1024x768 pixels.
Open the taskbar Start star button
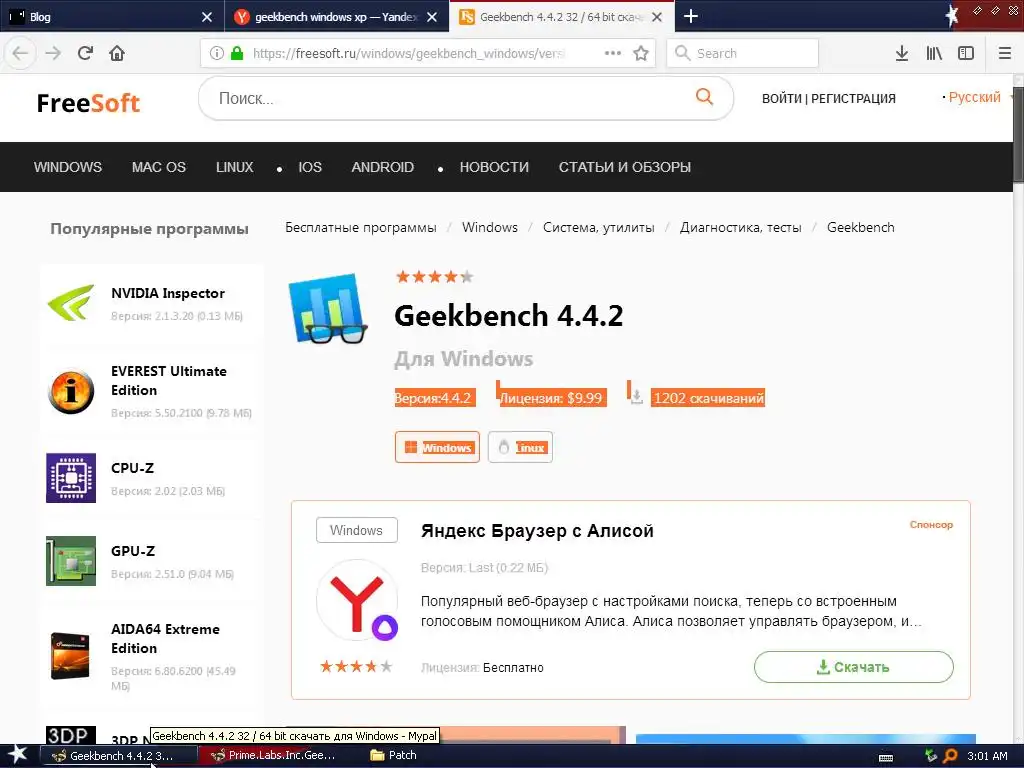pos(17,755)
